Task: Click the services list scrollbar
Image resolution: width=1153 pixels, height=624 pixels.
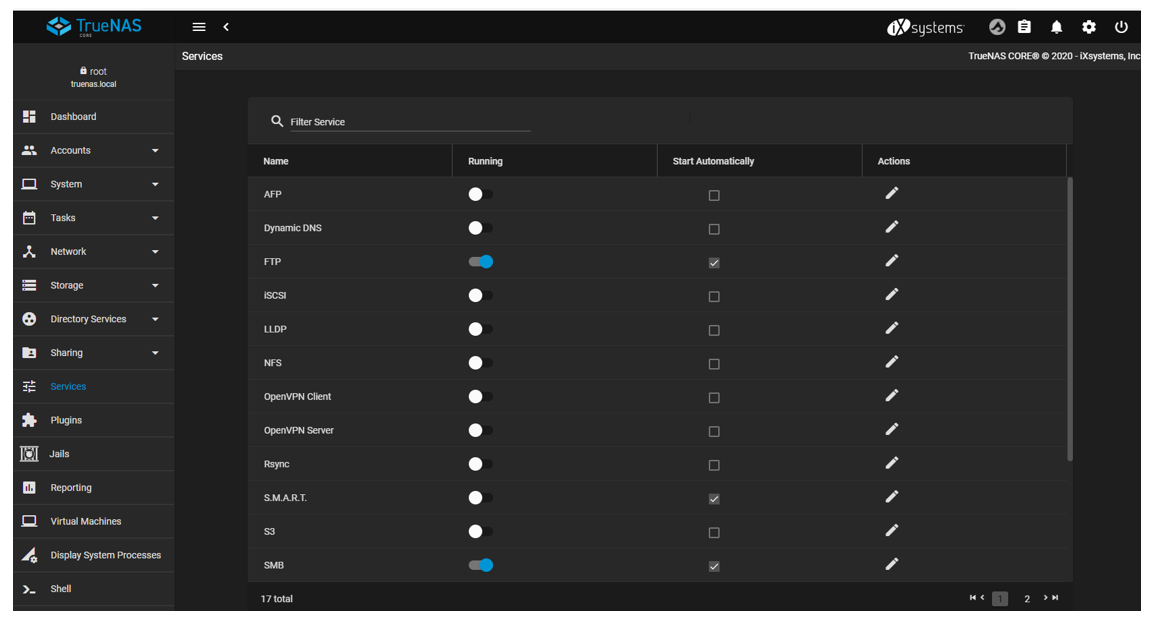Action: point(1070,319)
